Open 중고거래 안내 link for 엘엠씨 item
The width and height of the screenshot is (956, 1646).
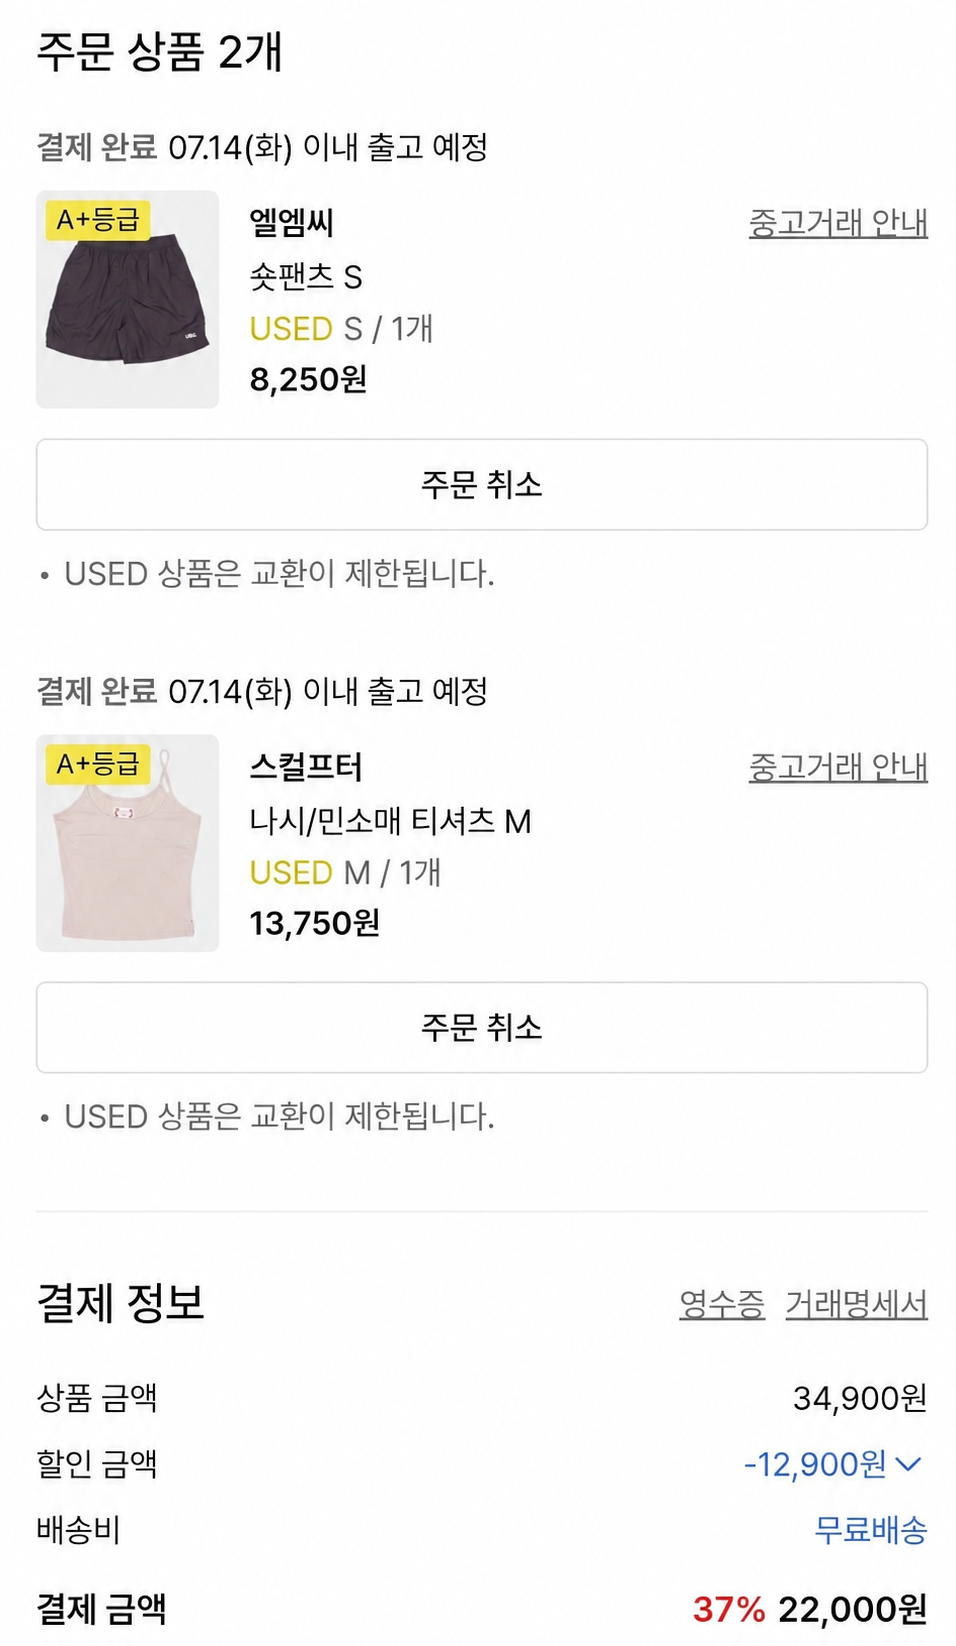[x=838, y=222]
